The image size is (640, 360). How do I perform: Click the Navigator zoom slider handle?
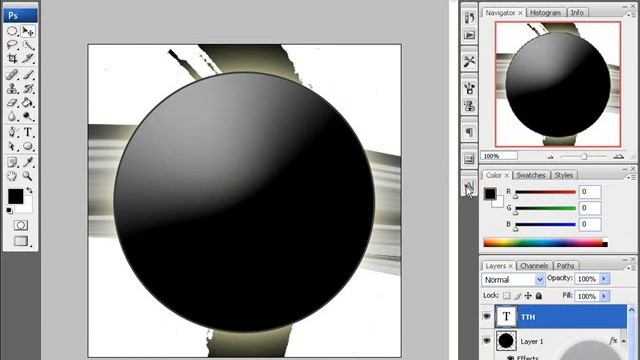(x=584, y=156)
